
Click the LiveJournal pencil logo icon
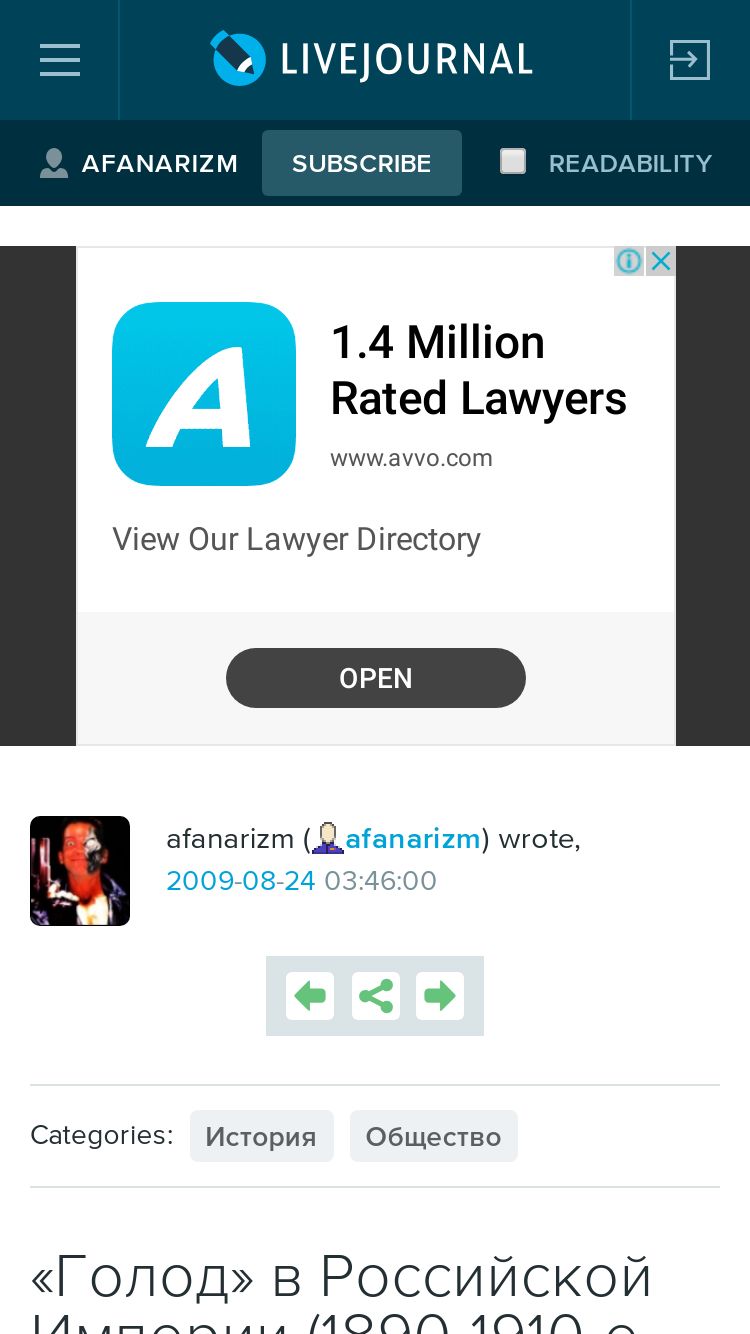point(238,59)
